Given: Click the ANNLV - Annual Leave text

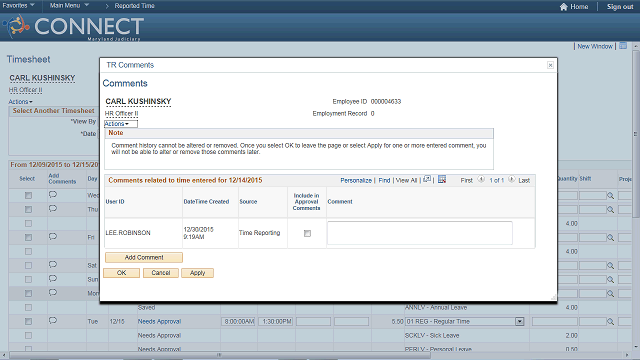Looking at the screenshot, I should (x=436, y=307).
